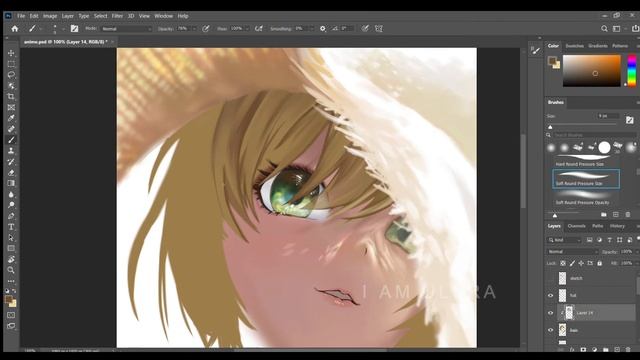Toggle visibility of sketch layer
This screenshot has width=640, height=360.
pyautogui.click(x=550, y=278)
